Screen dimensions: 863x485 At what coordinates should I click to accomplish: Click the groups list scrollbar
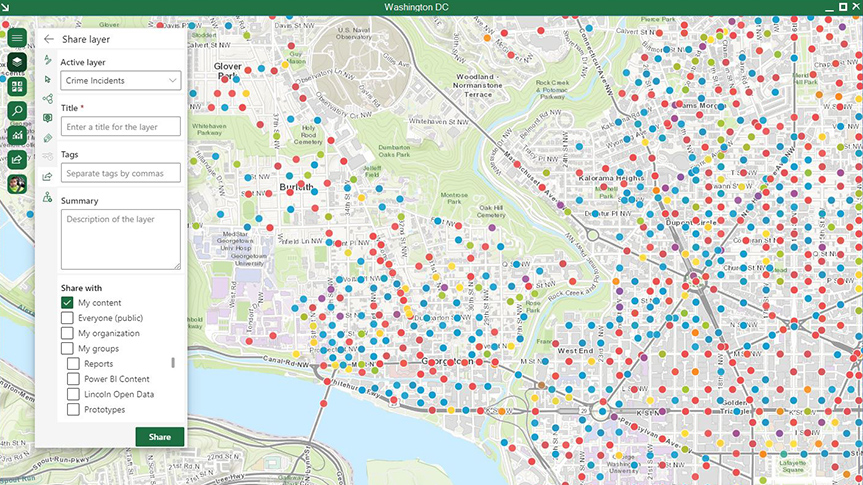(x=173, y=363)
